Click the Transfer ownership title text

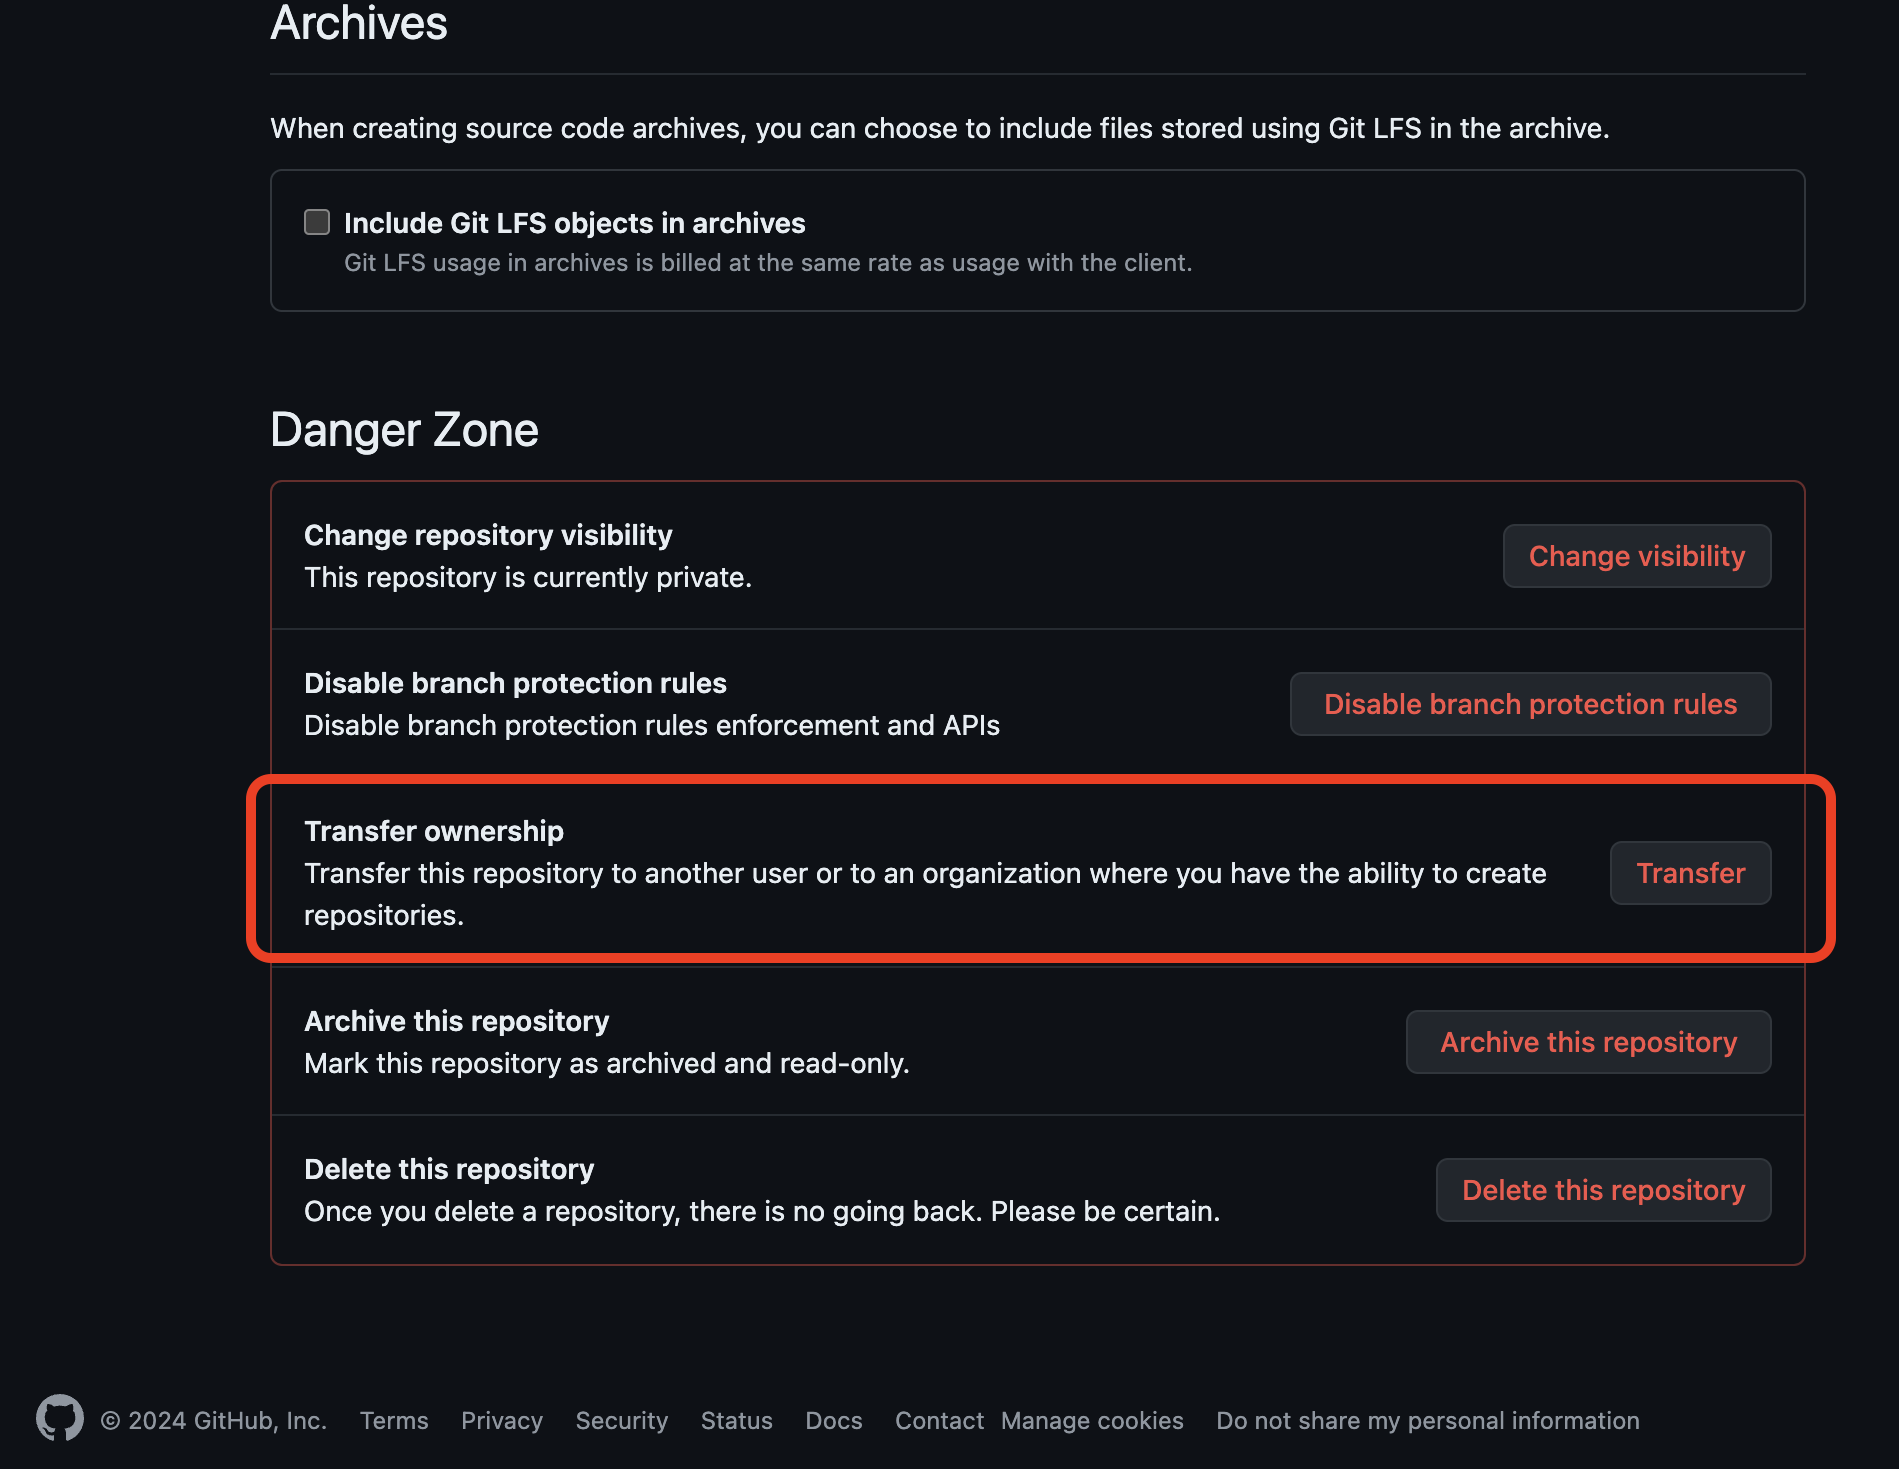click(434, 831)
